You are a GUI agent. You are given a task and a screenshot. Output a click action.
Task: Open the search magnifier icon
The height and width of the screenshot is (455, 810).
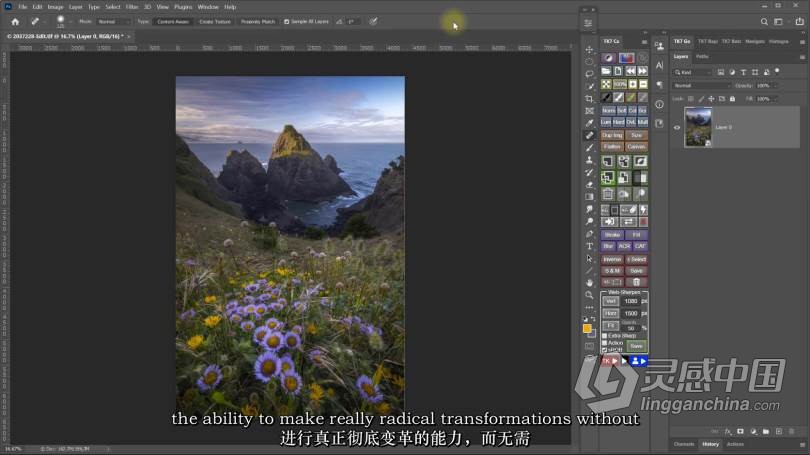764,22
